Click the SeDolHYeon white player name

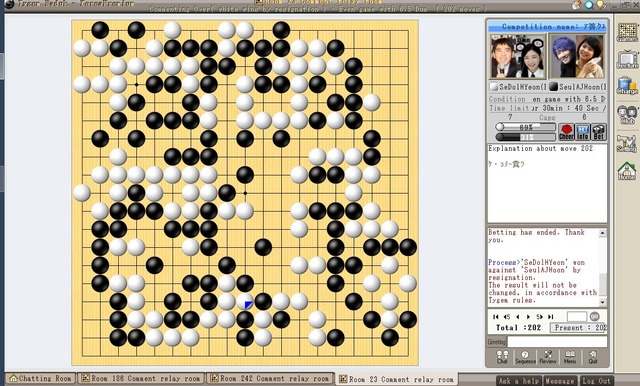tap(522, 87)
